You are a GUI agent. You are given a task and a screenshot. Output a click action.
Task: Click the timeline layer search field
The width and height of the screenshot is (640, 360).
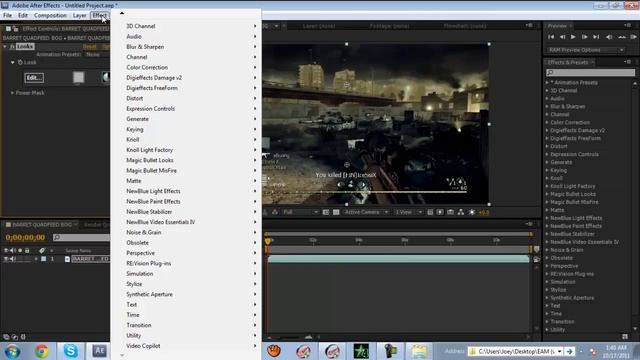click(x=81, y=238)
